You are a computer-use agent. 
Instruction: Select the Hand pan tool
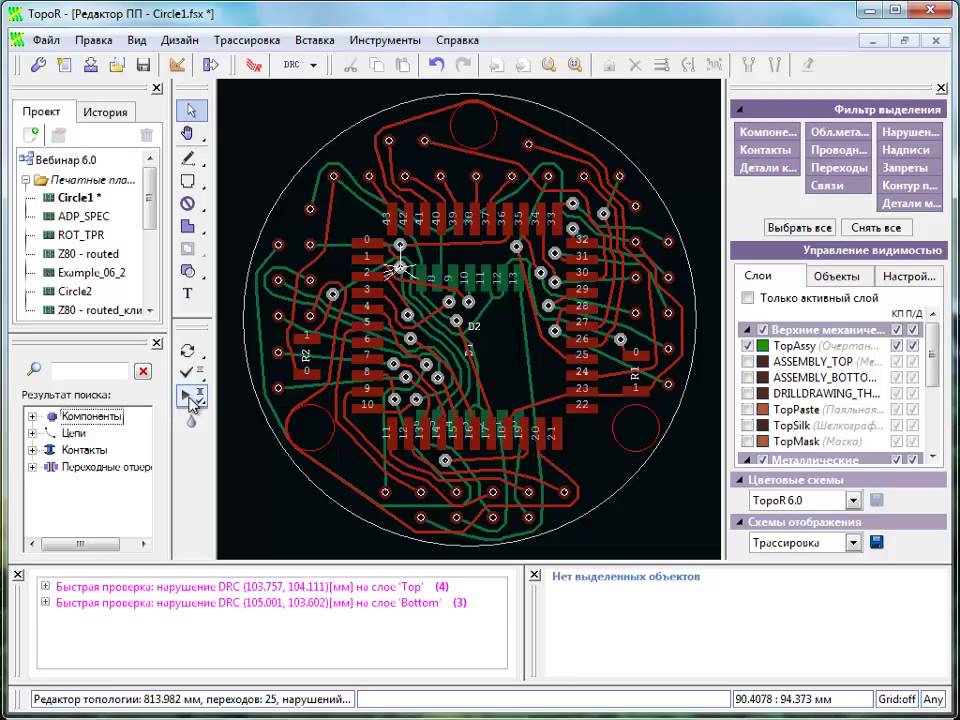[188, 133]
